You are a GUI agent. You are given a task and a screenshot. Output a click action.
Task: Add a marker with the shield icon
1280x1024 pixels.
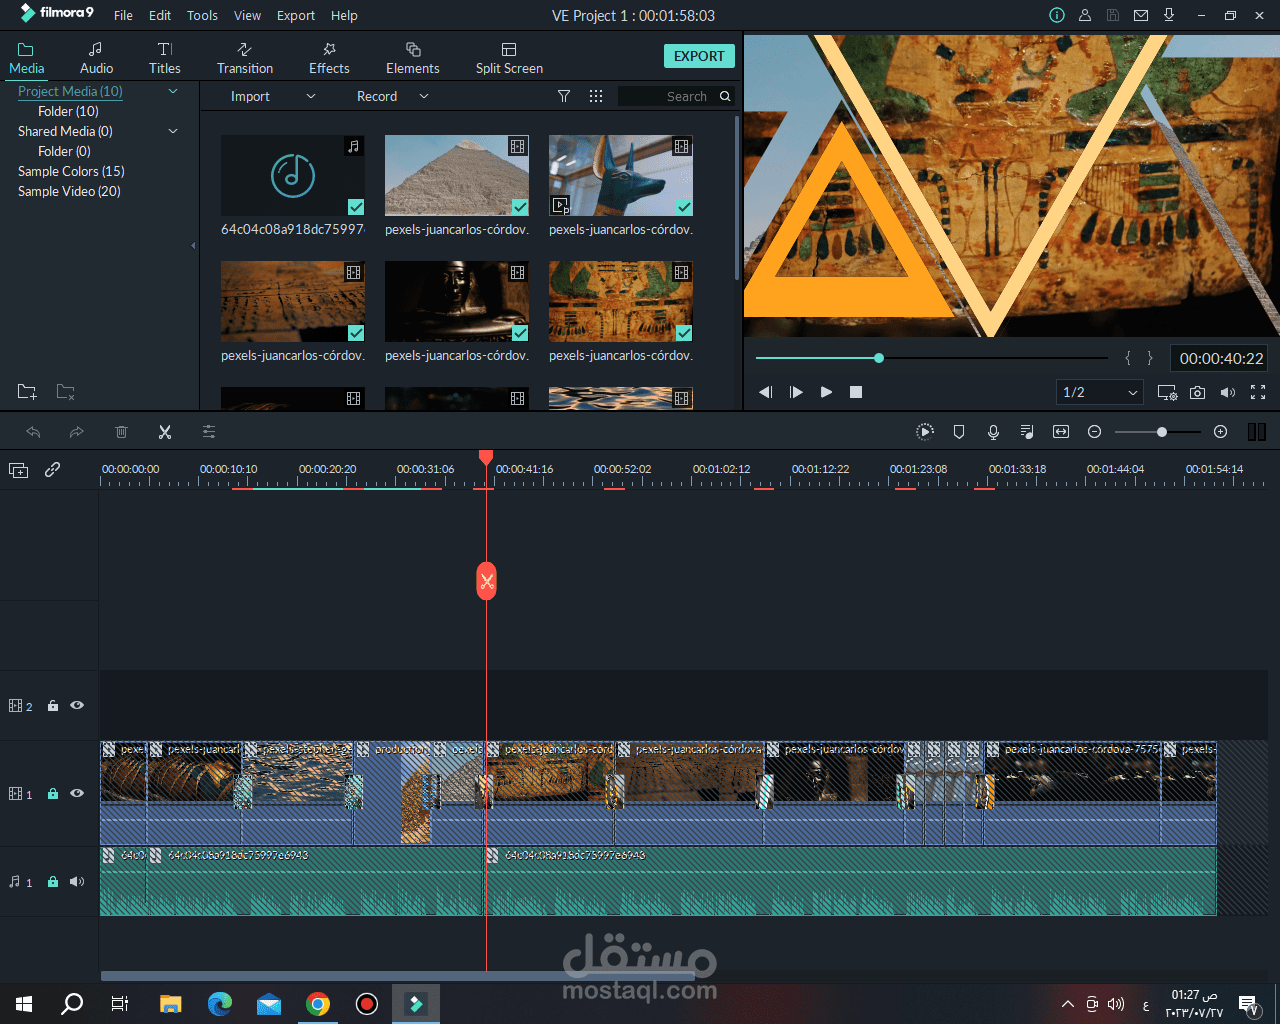(x=959, y=432)
